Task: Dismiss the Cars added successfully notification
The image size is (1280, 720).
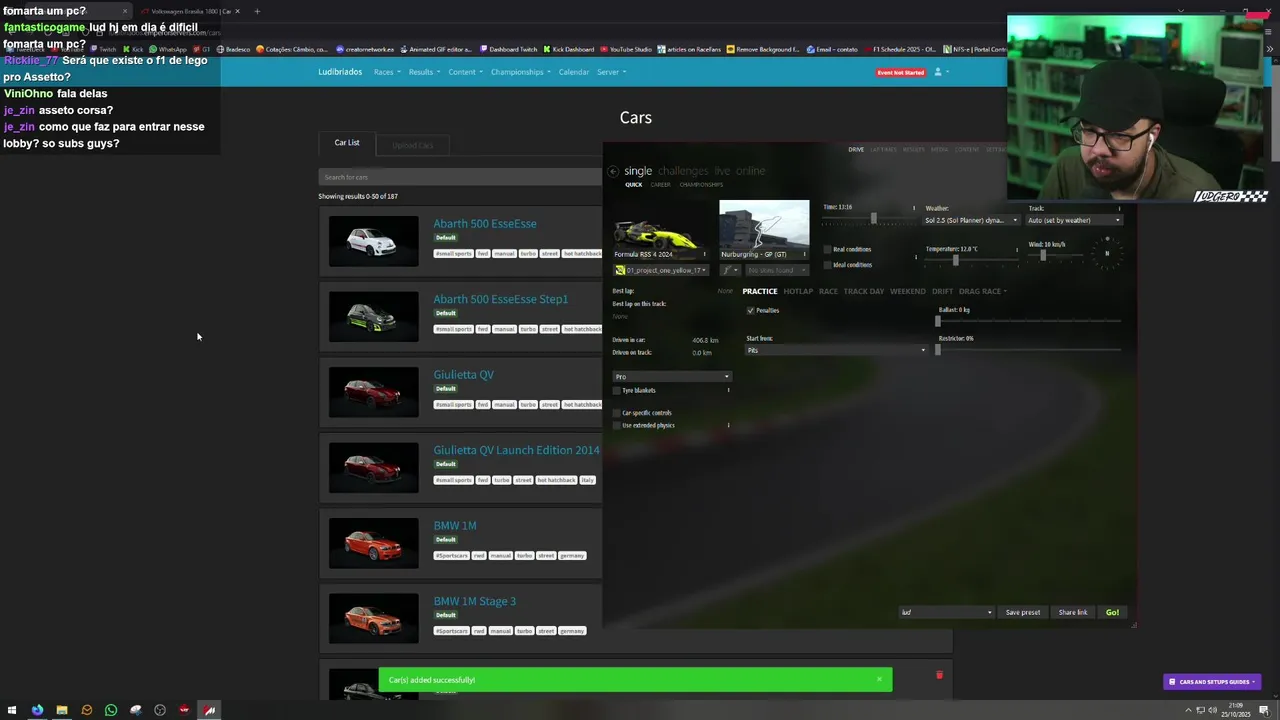Action: point(879,680)
